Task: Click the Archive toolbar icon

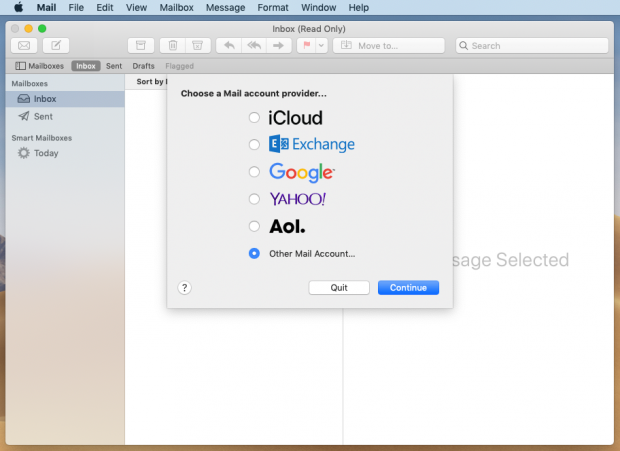Action: (141, 45)
